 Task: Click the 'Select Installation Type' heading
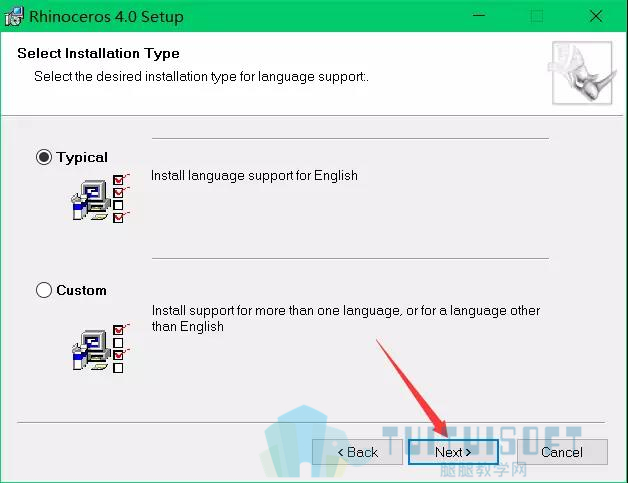click(x=98, y=53)
